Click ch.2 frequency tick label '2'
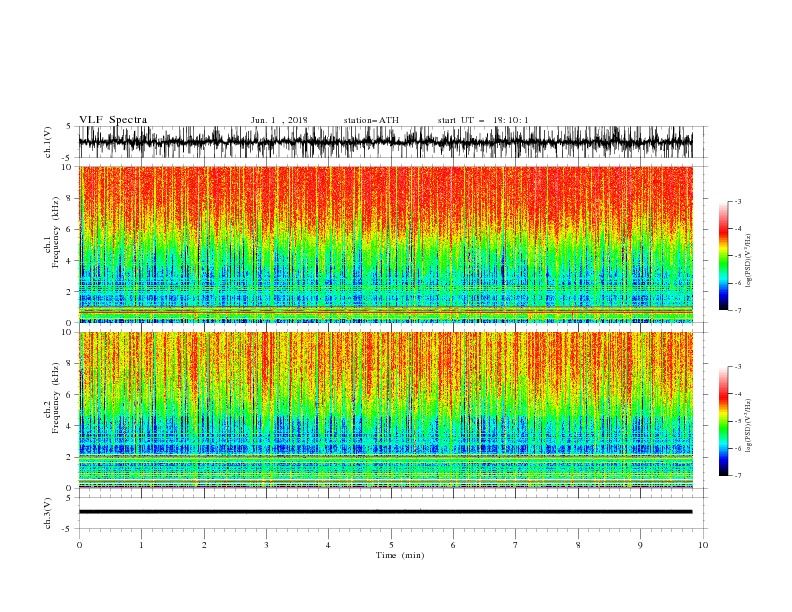 click(x=69, y=457)
